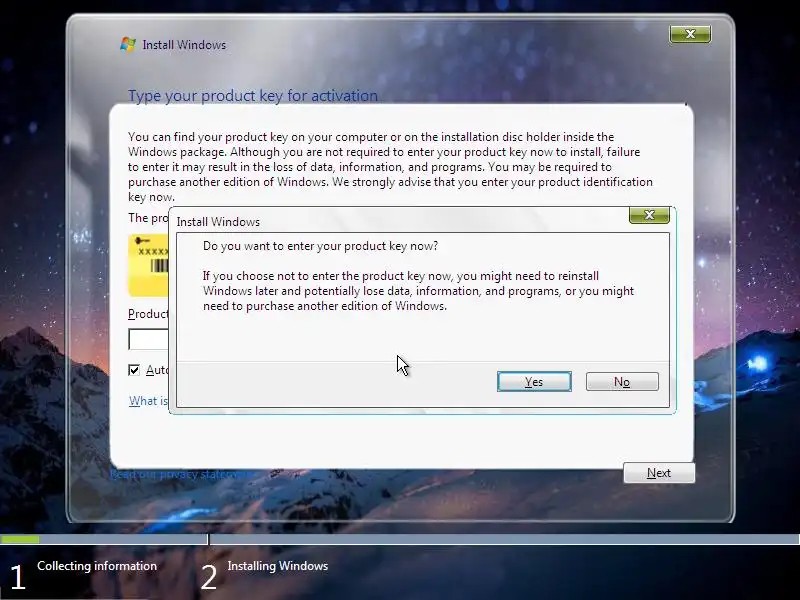
Task: Click the step number 1 at the bottom
Action: [17, 577]
